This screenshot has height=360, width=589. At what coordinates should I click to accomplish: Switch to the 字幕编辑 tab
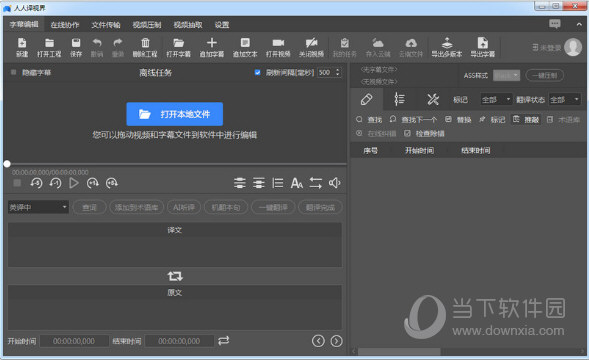(24, 24)
